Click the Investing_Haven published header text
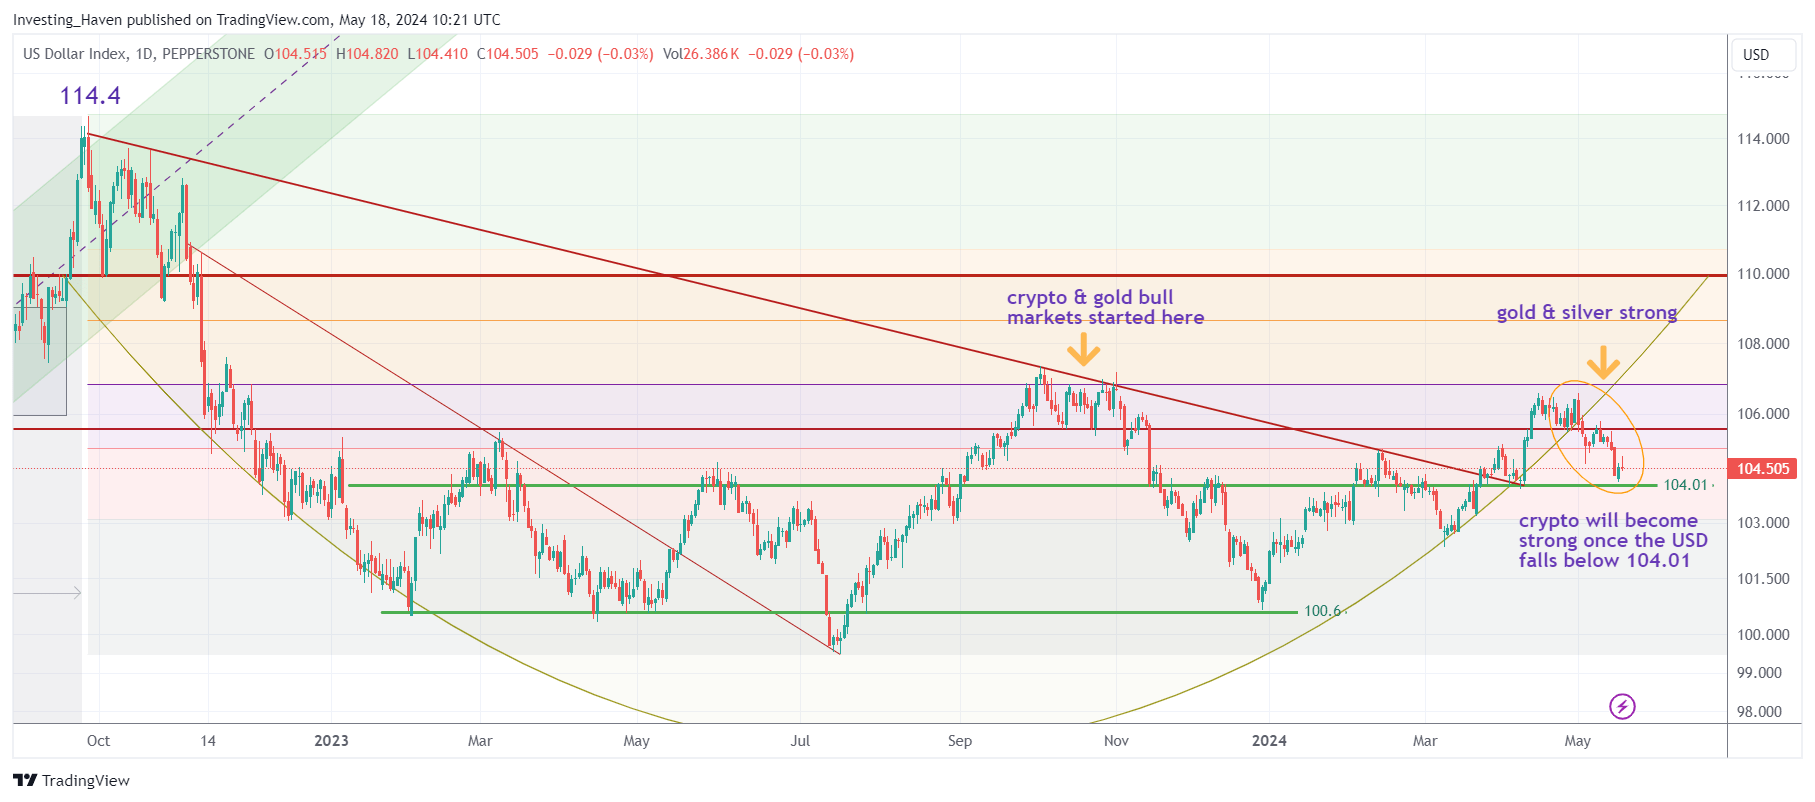 pos(257,20)
